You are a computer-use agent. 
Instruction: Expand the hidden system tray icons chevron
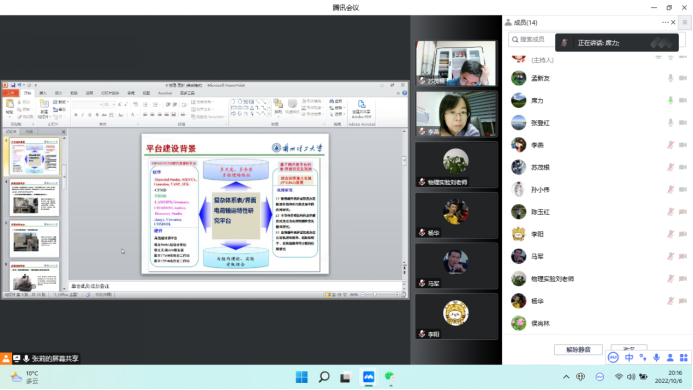566,377
